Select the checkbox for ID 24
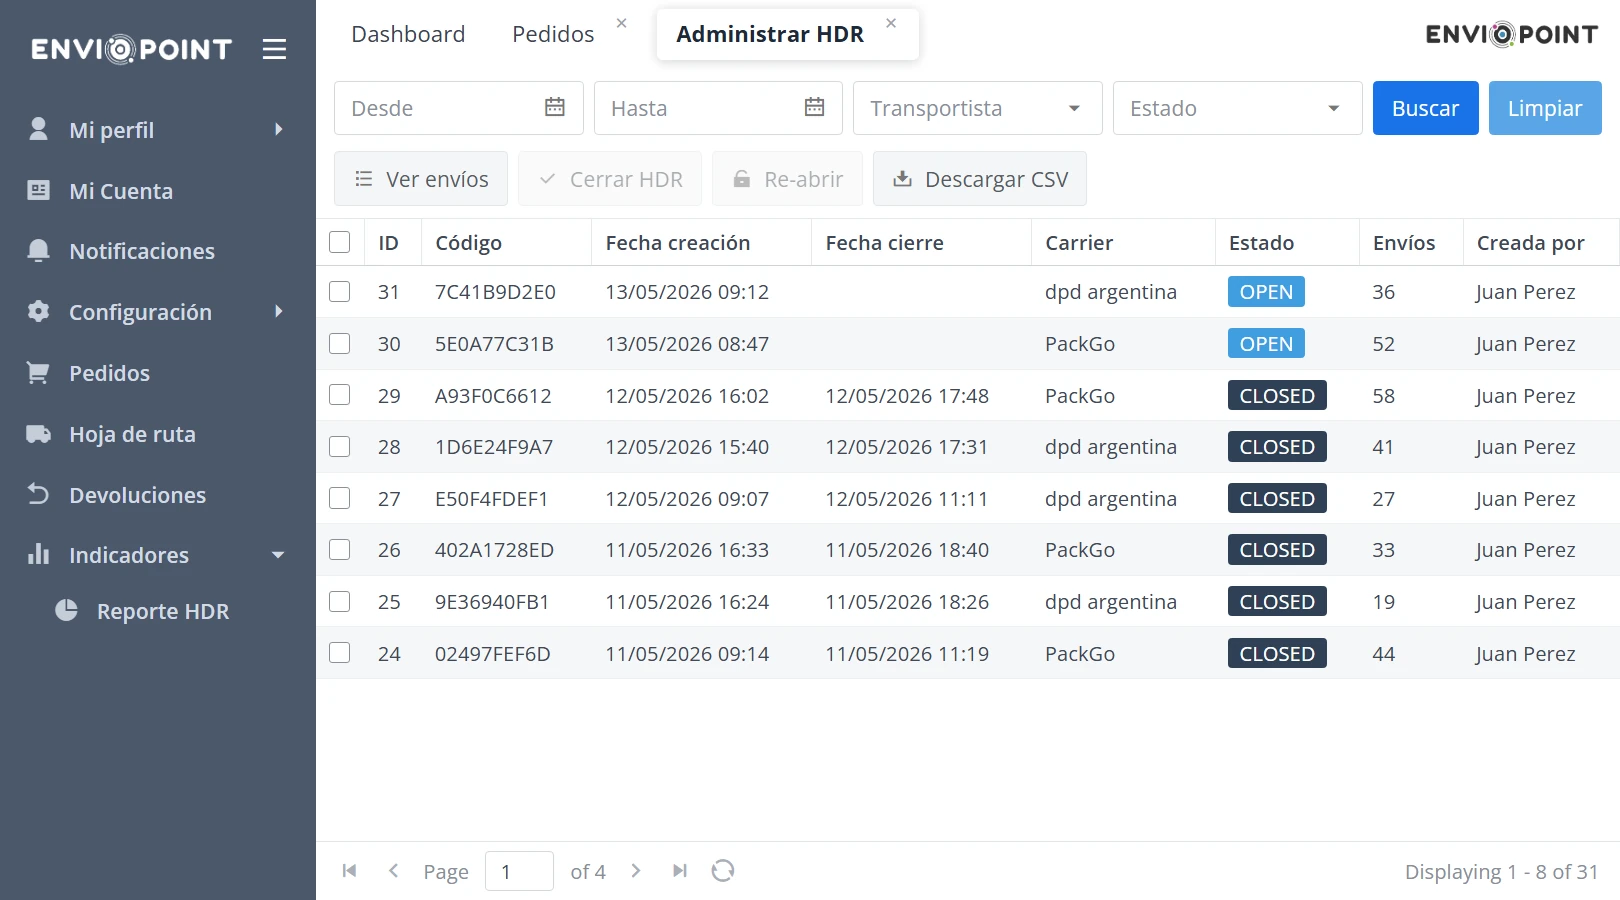Screen dimensions: 1620x900 [x=340, y=653]
